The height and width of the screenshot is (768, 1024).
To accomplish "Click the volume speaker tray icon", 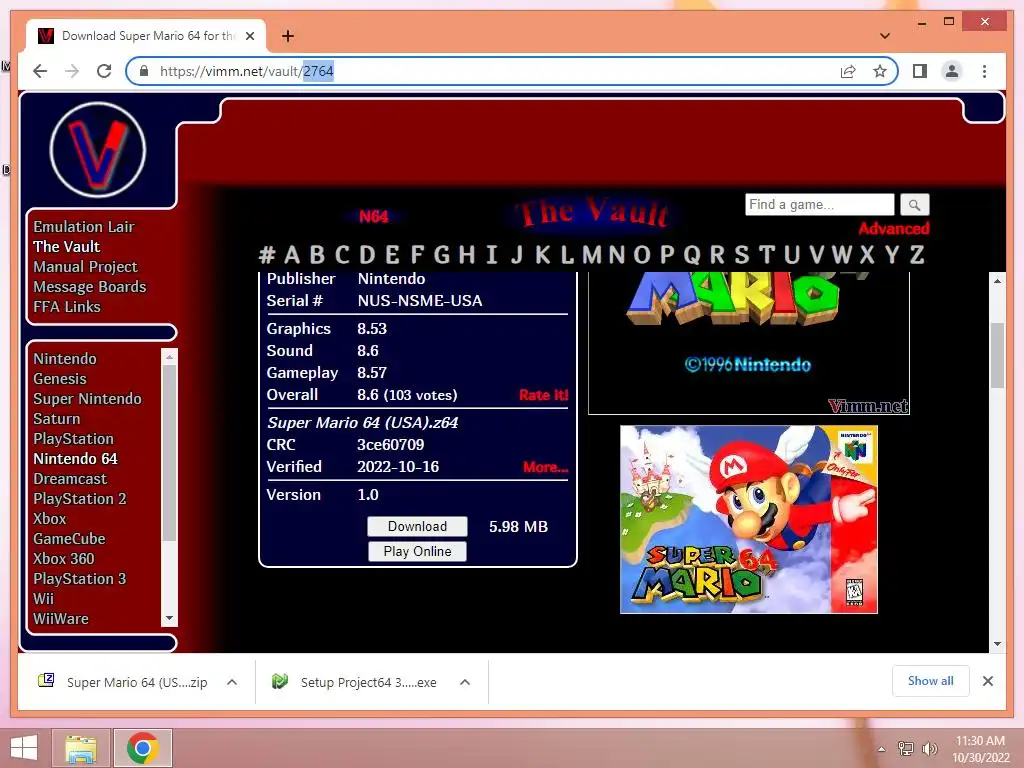I will pos(929,748).
